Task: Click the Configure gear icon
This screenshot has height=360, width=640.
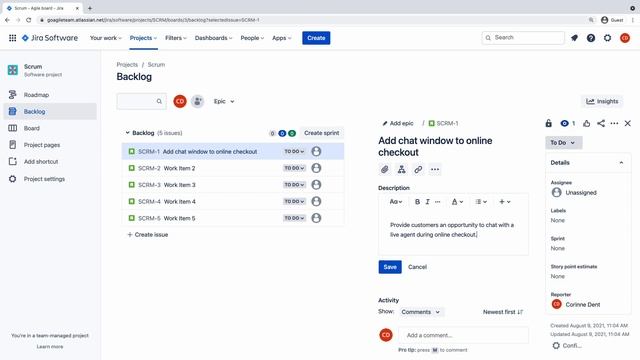Action: [556, 346]
